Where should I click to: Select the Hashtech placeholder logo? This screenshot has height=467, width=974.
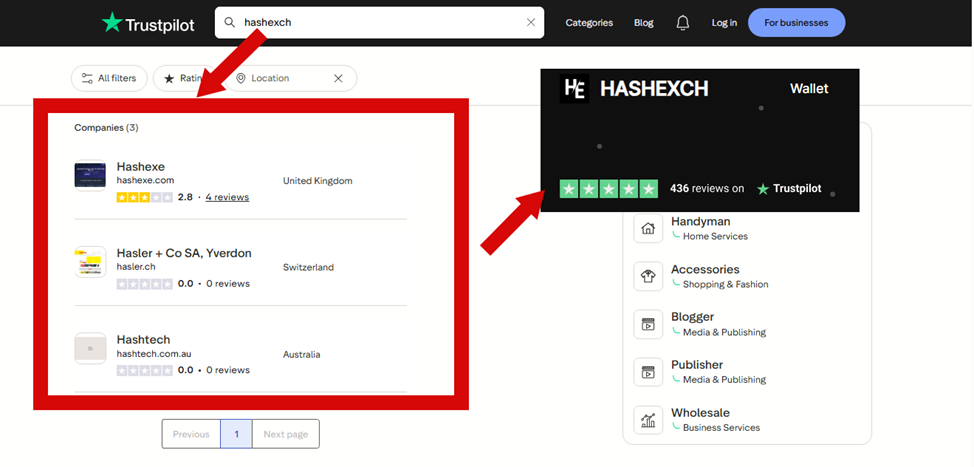tap(90, 348)
